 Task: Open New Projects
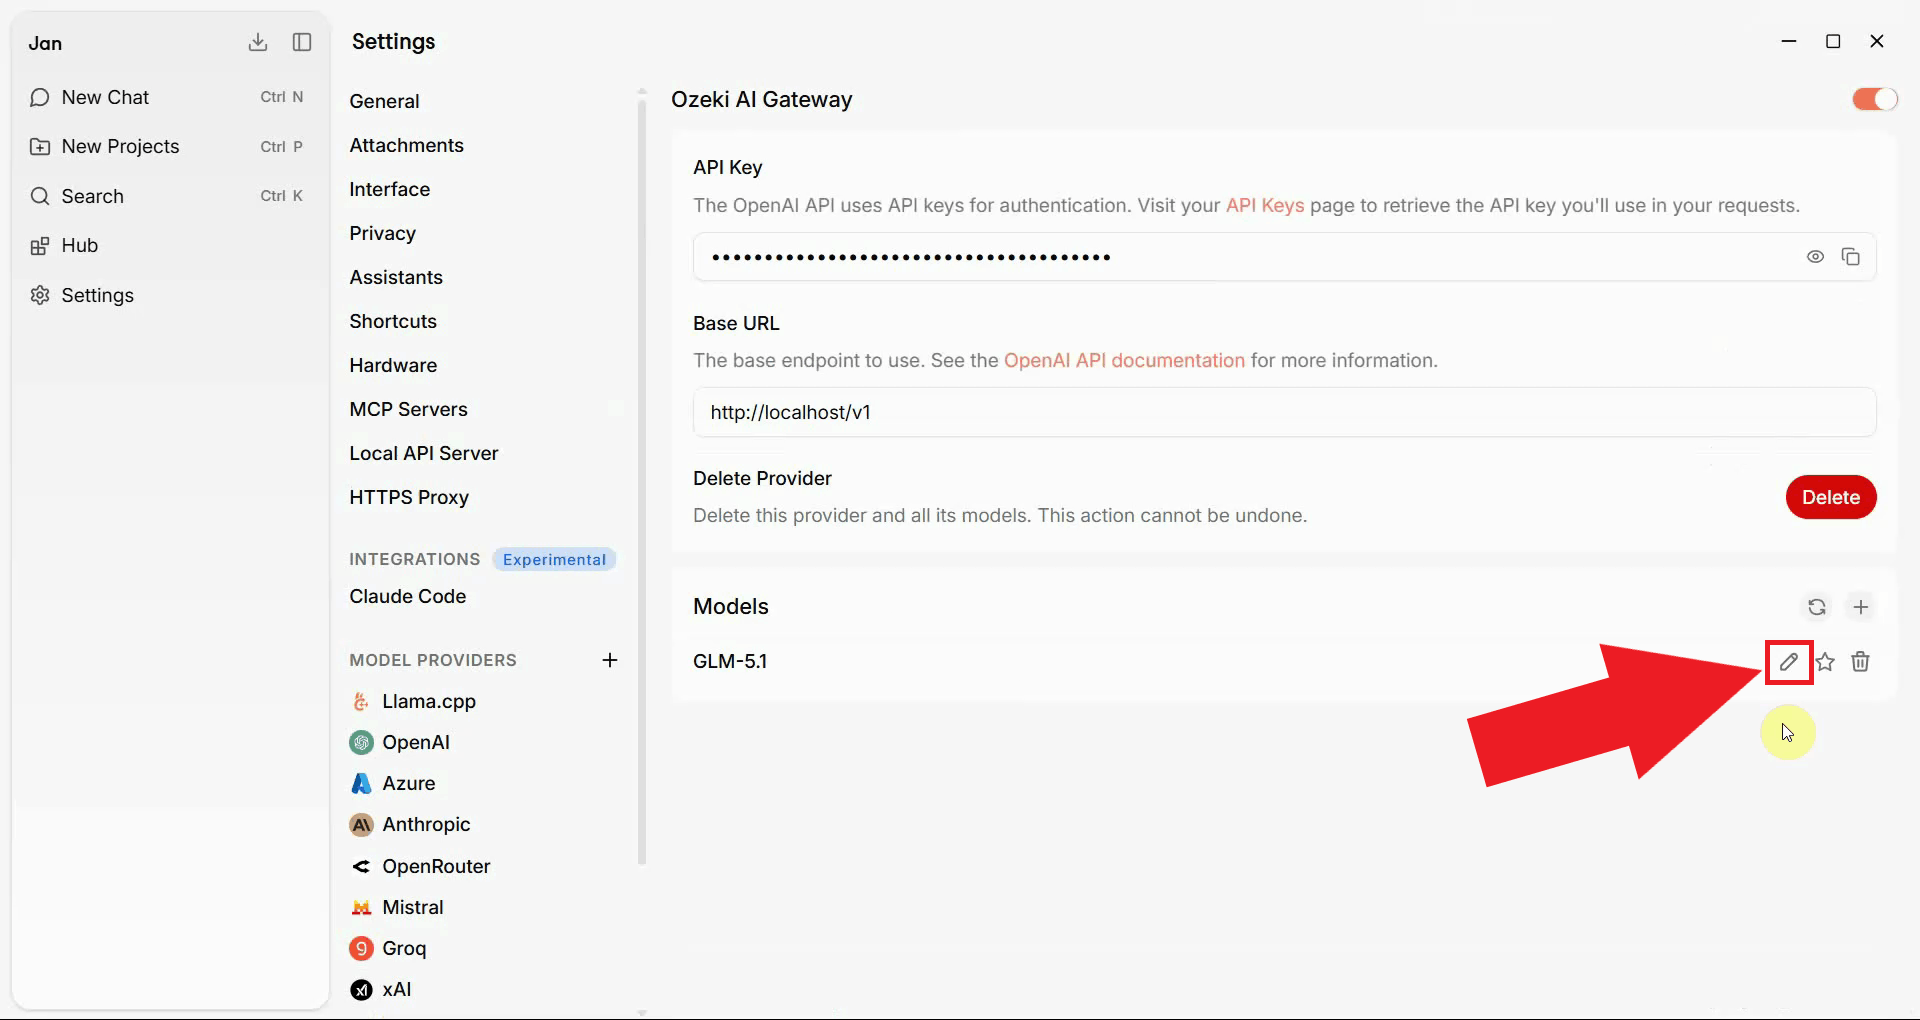pyautogui.click(x=166, y=146)
